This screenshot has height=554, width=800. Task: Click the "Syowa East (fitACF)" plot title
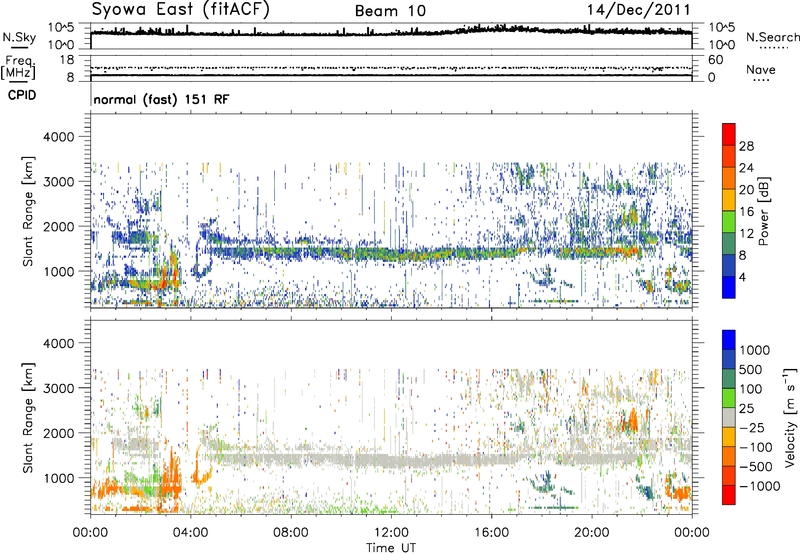pyautogui.click(x=180, y=9)
